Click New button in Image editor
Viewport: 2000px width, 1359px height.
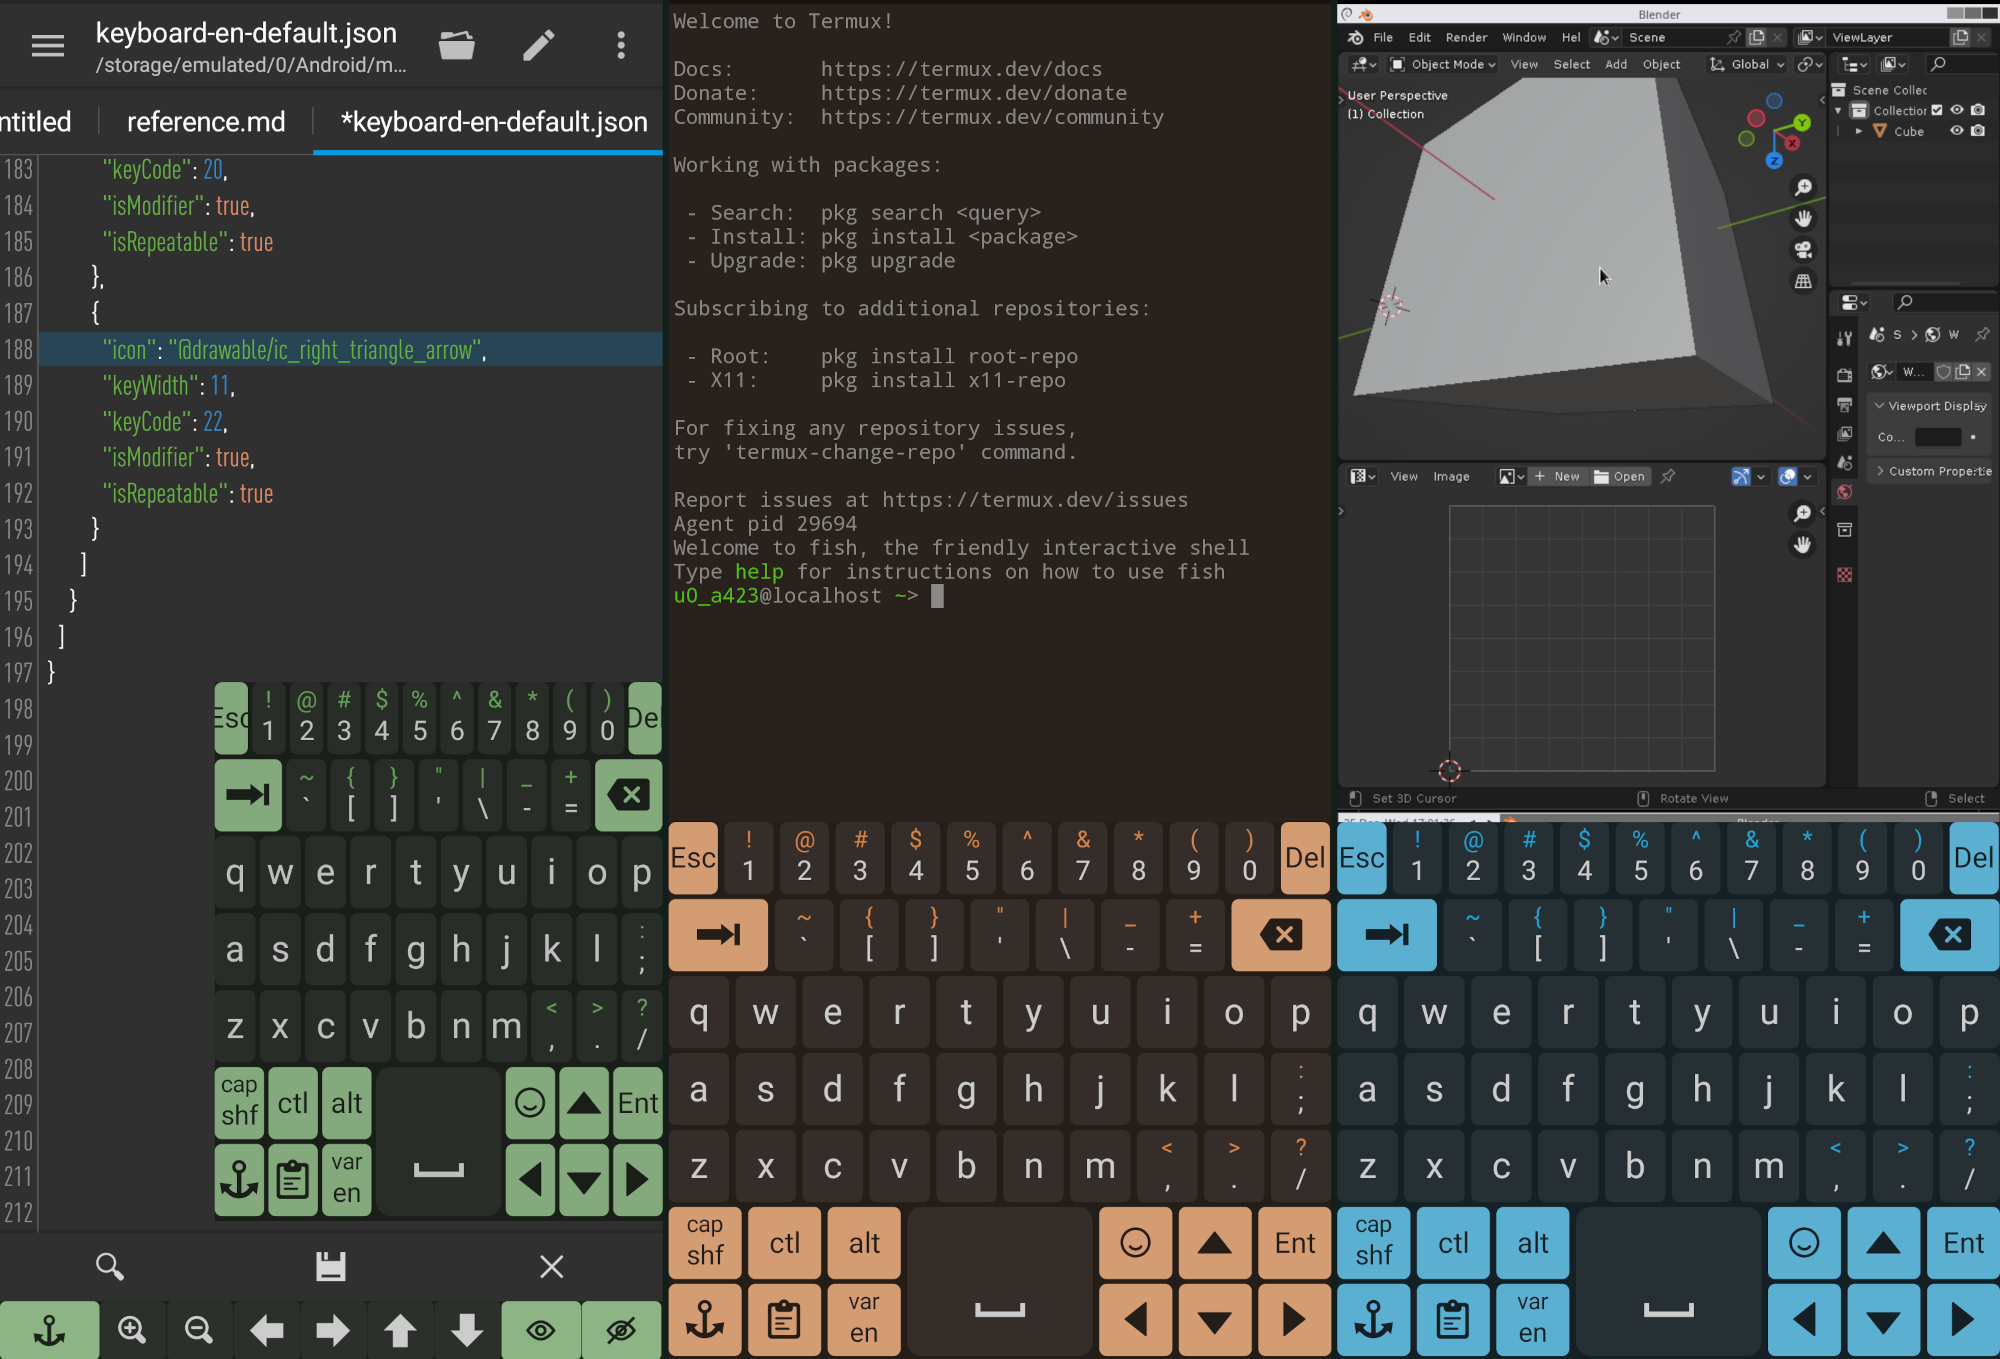1558,477
